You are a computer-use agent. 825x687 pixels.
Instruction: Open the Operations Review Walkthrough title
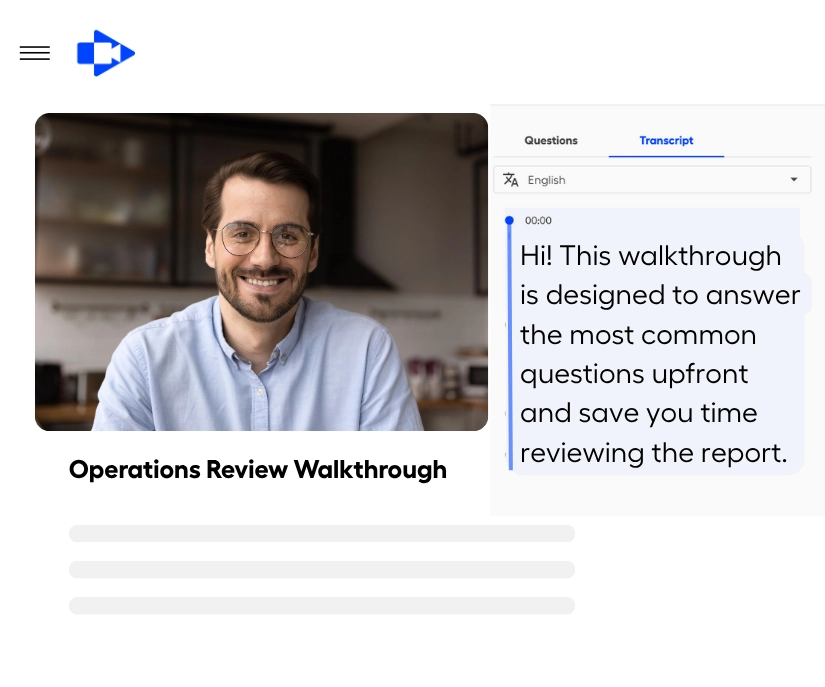point(257,469)
